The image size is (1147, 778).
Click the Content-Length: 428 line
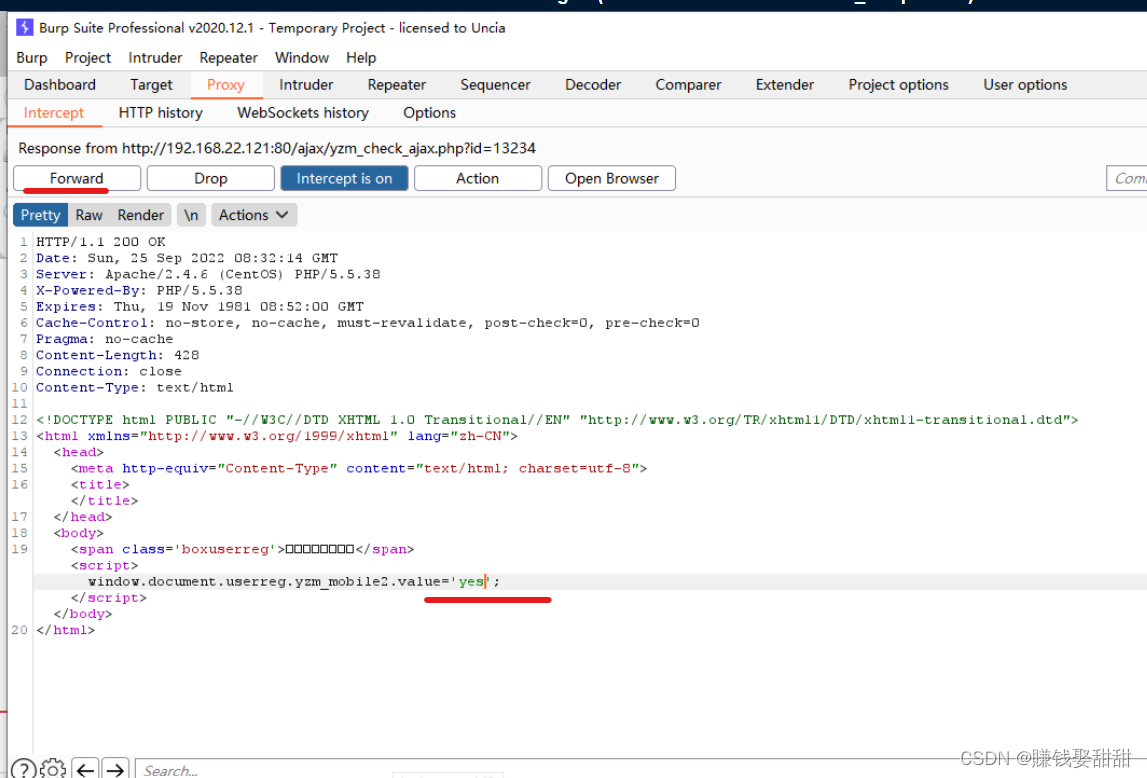[117, 355]
